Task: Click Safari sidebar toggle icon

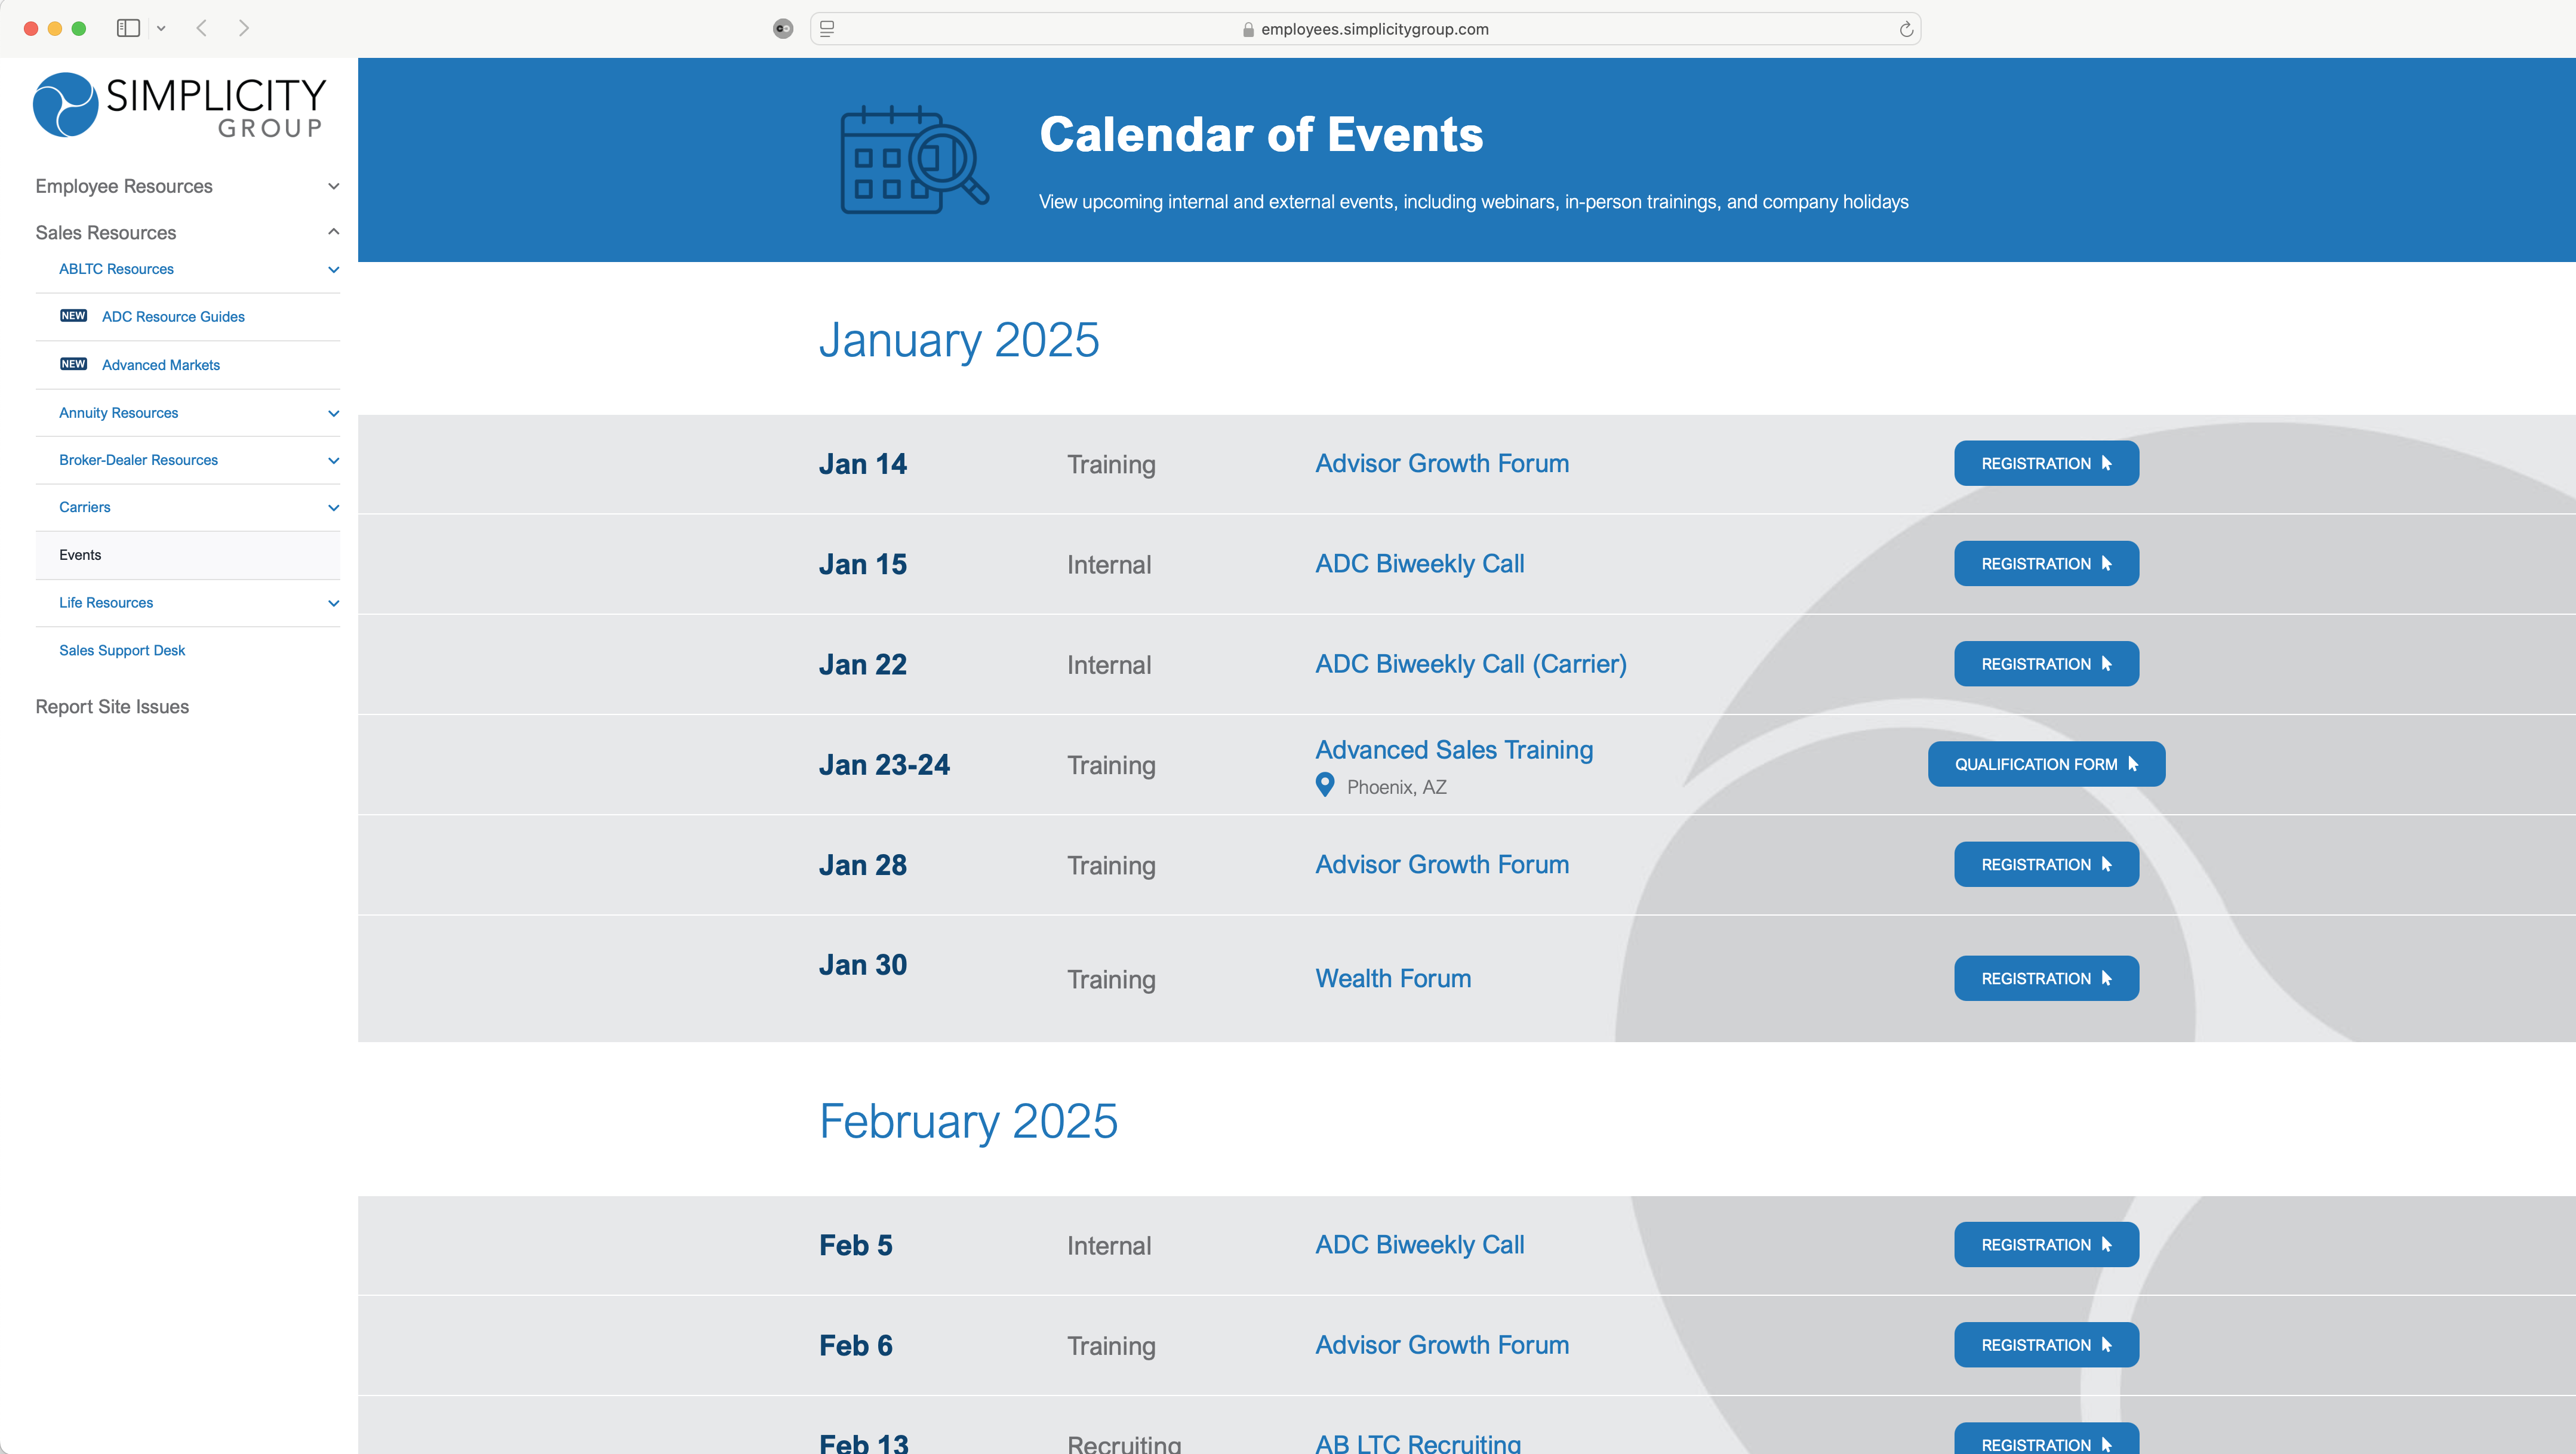Action: [128, 28]
